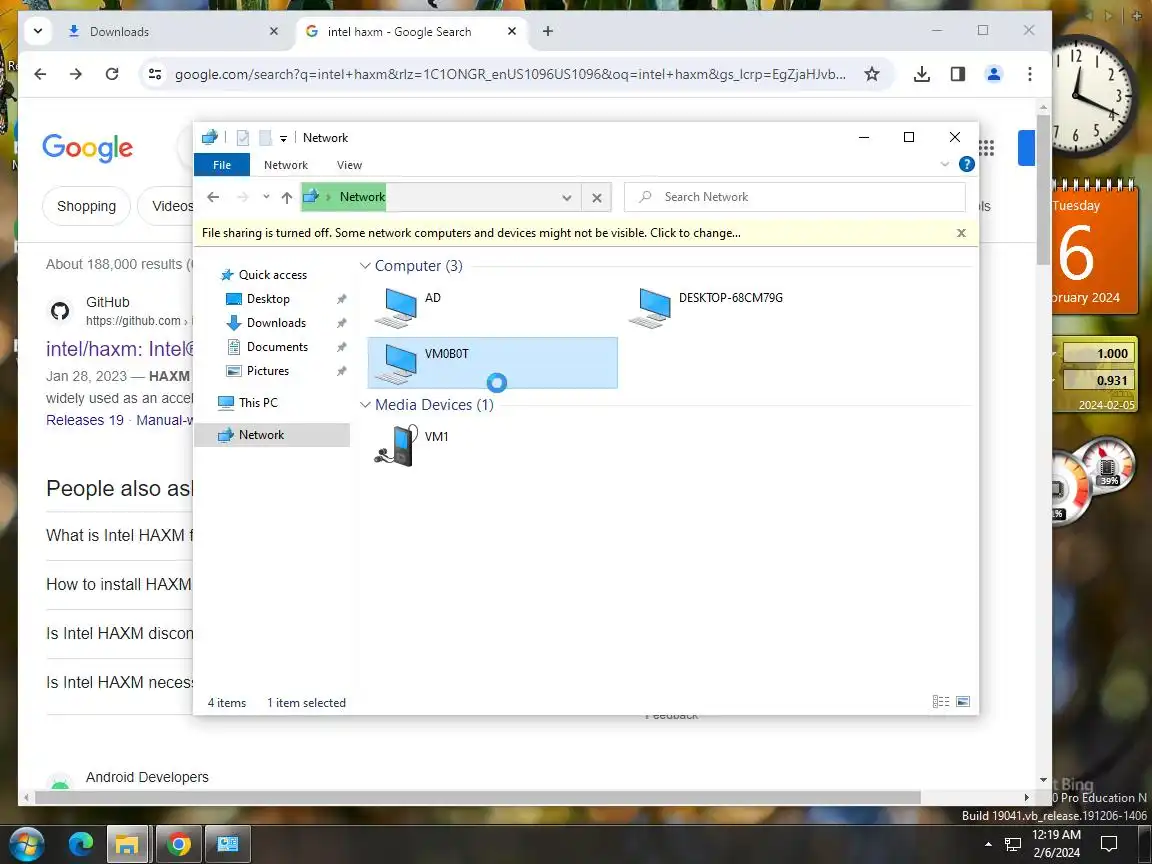Toggle Chrome side panel
This screenshot has width=1152, height=864.
[957, 73]
